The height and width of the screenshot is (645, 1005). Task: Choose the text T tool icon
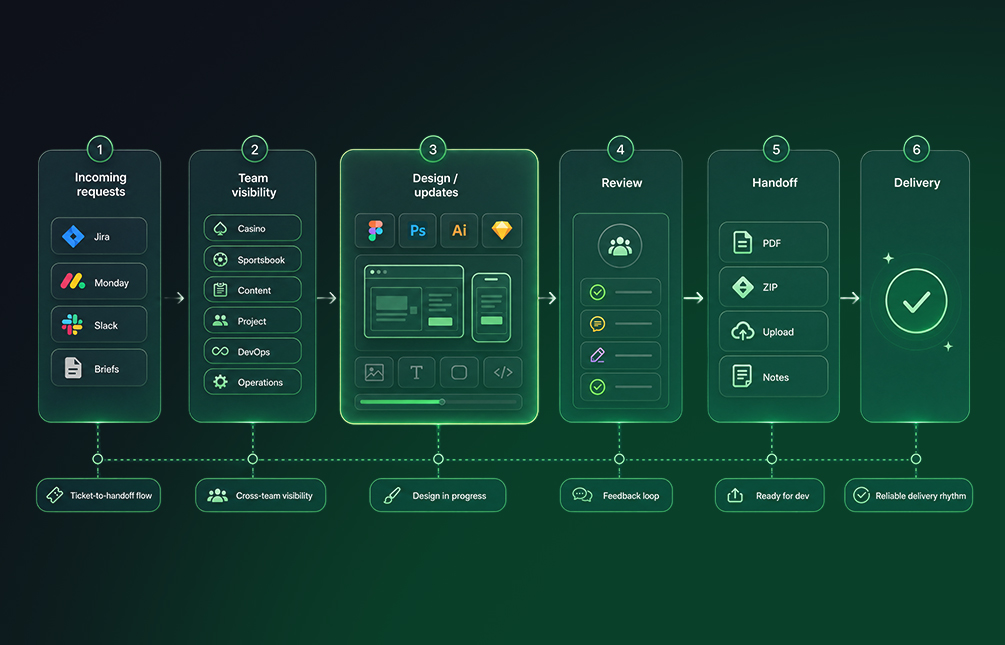click(x=417, y=372)
